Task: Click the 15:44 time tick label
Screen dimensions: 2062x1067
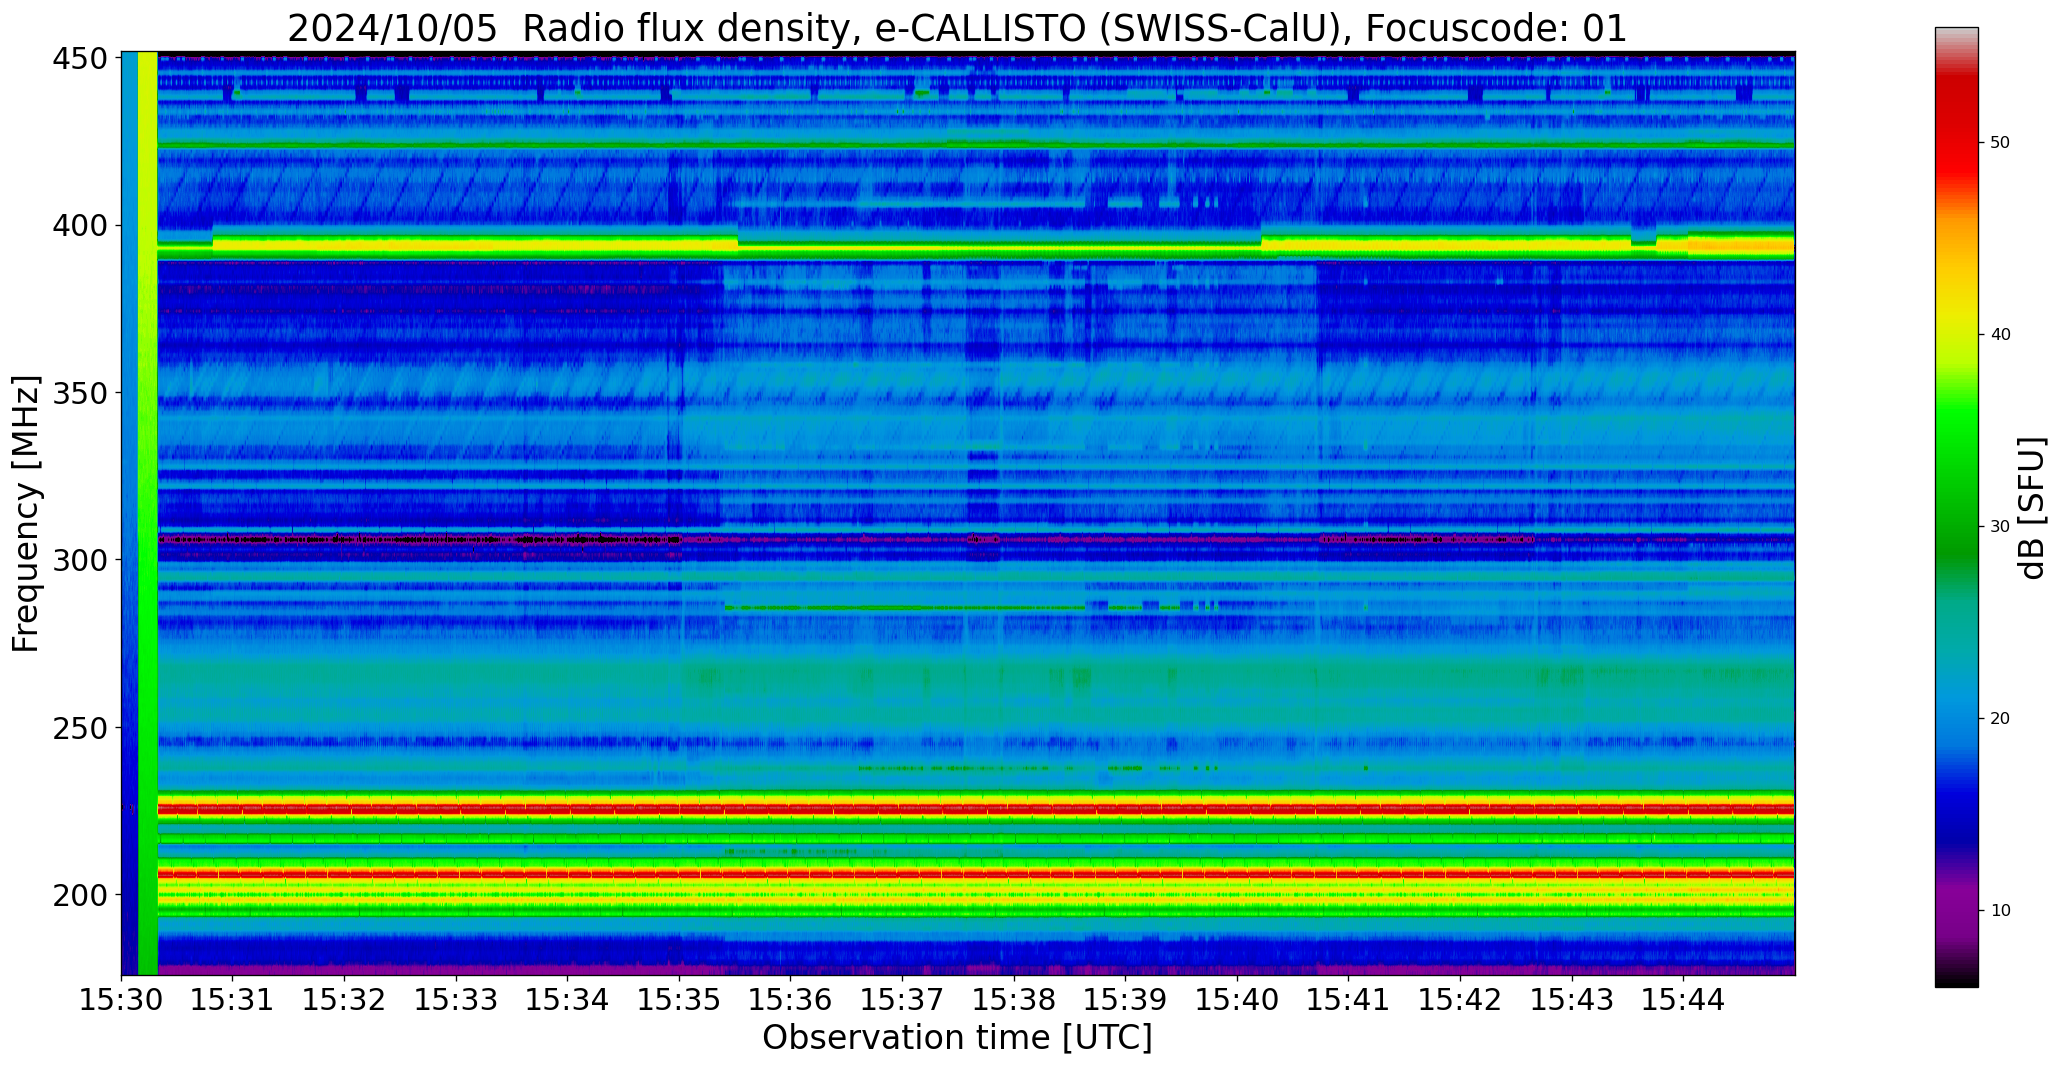Action: coord(1683,999)
